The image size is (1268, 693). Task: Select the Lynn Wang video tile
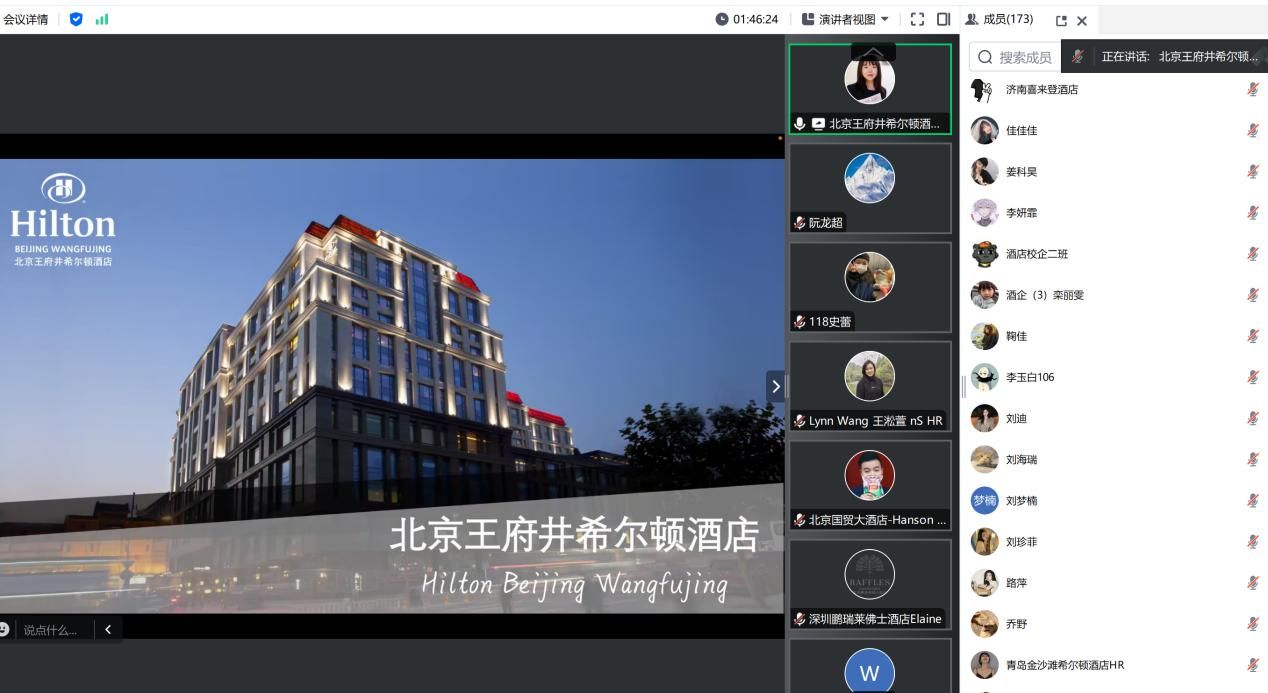[870, 386]
